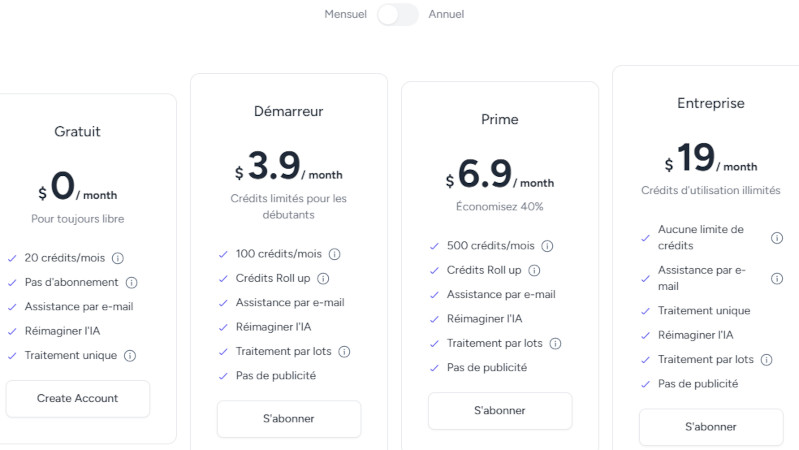The height and width of the screenshot is (450, 799).
Task: Subscribe to the Prime plan
Action: coord(500,410)
